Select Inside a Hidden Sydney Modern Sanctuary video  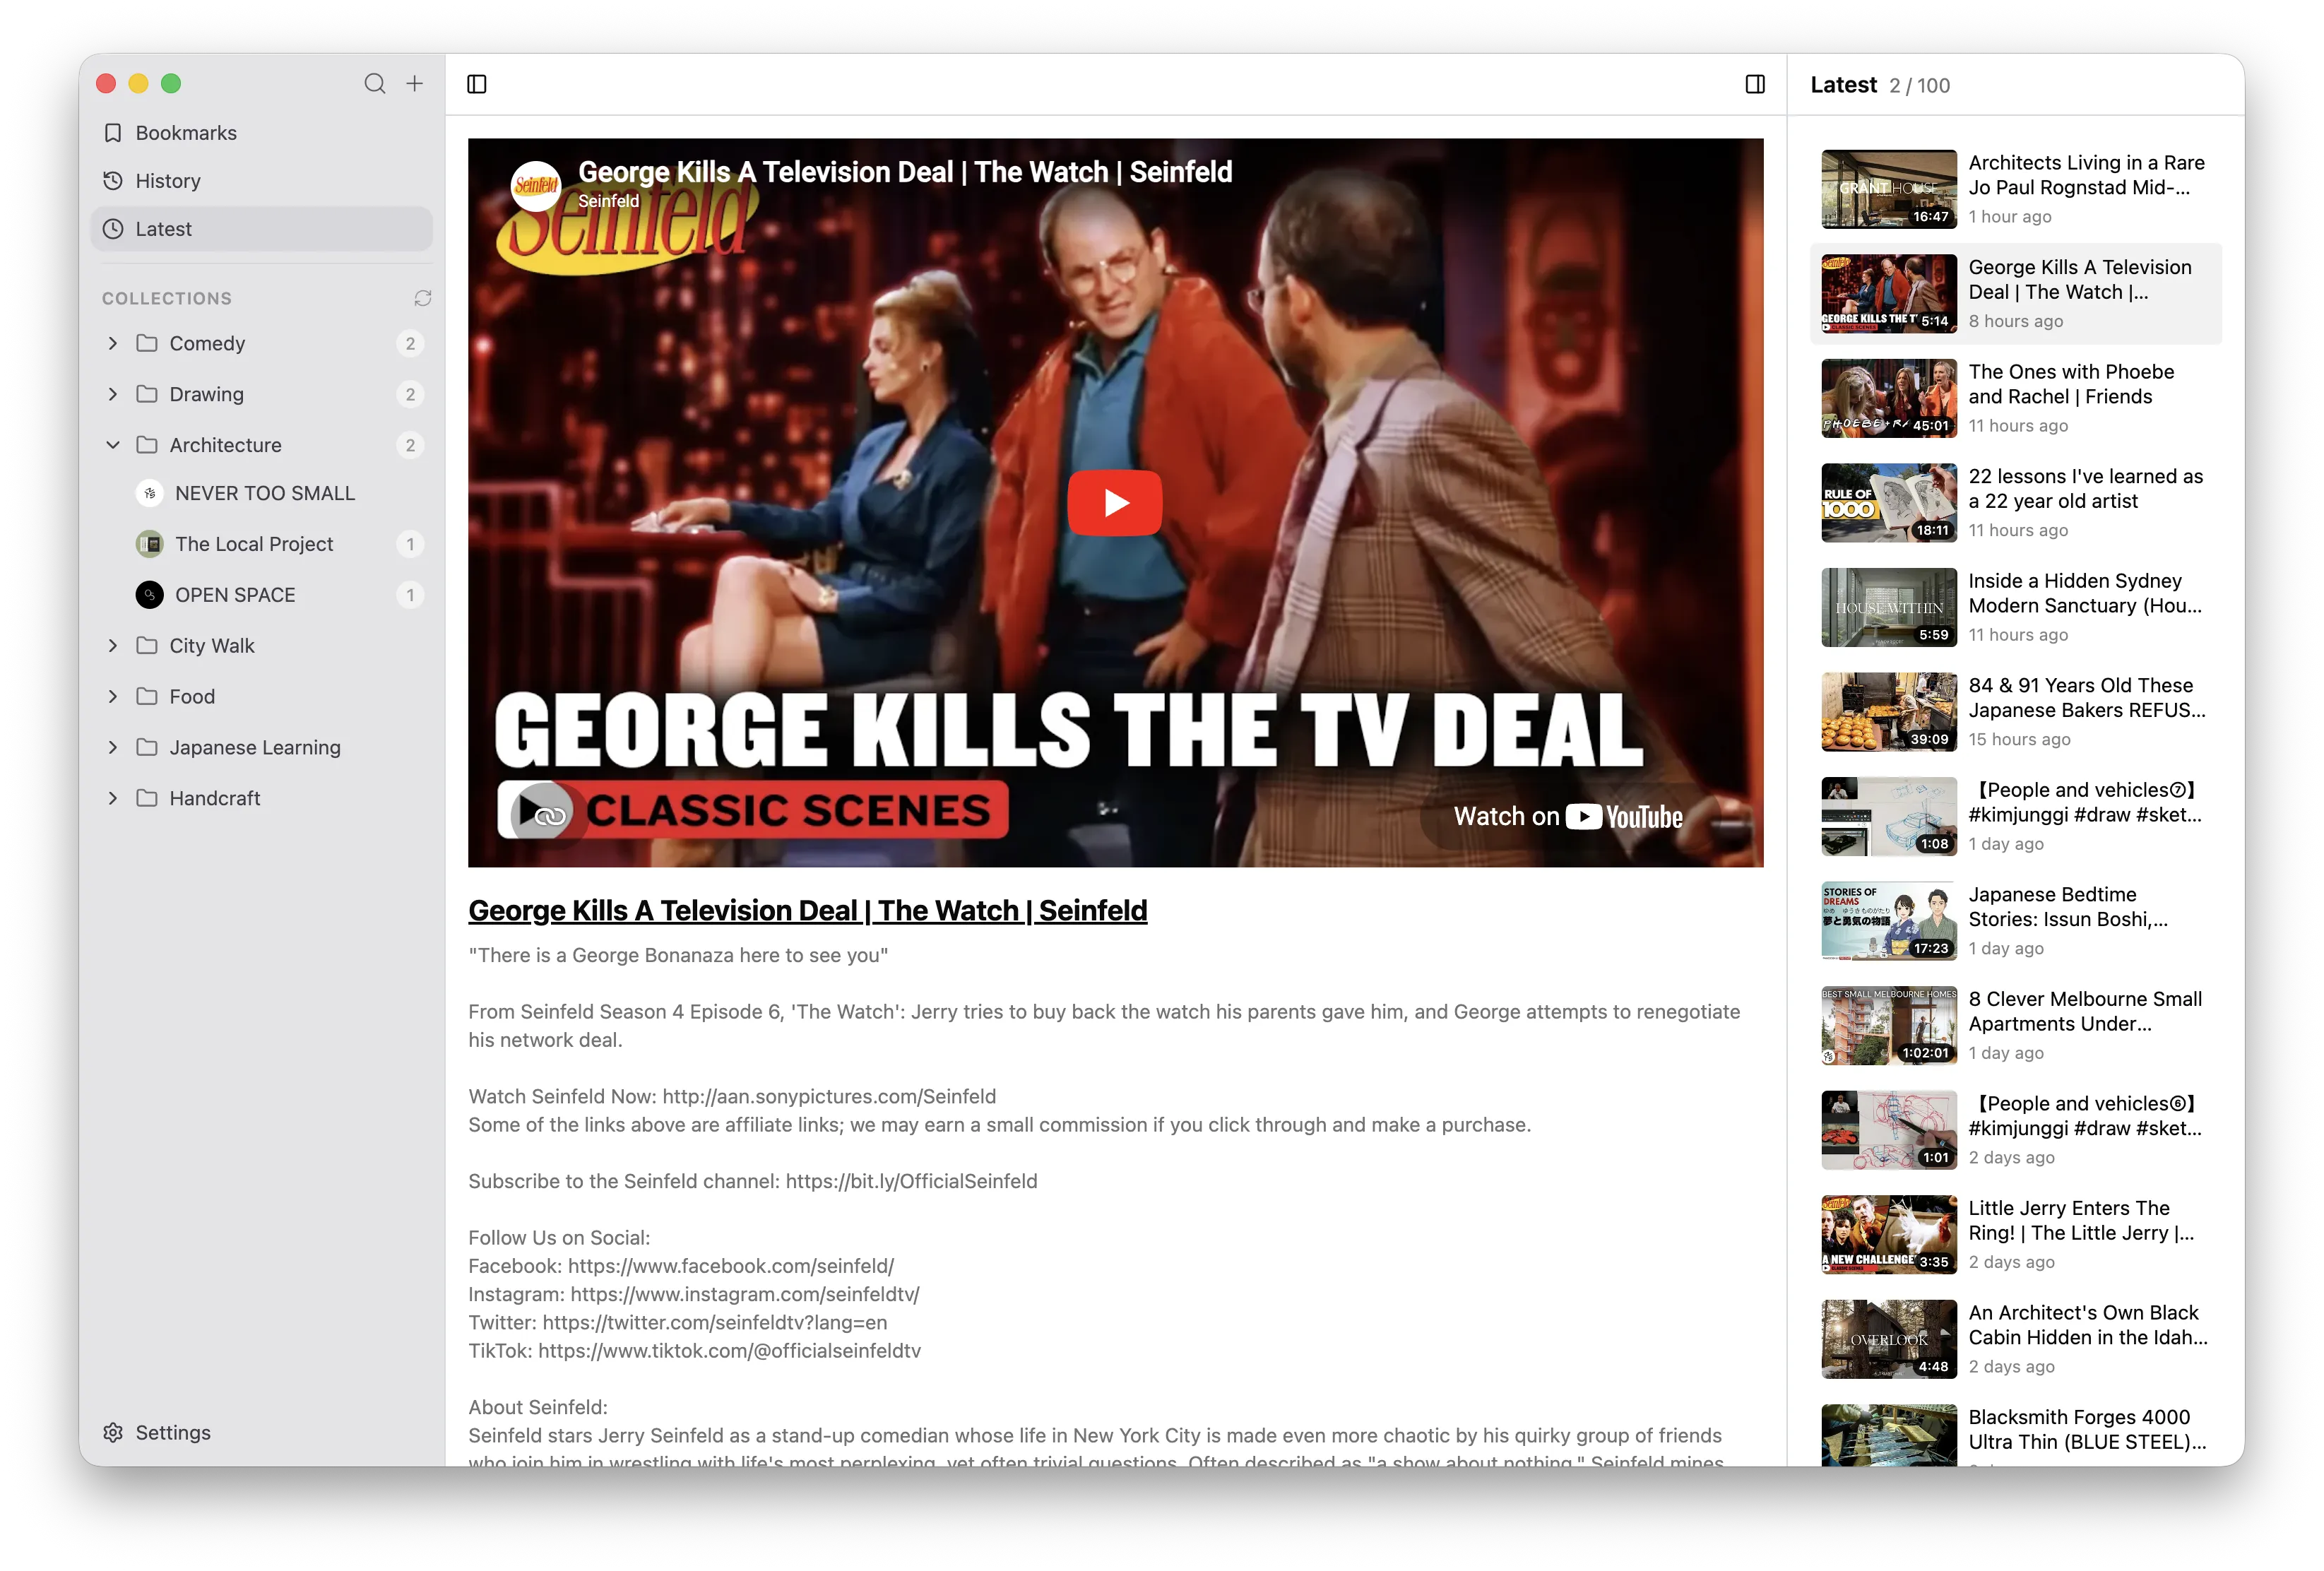(x=2016, y=608)
